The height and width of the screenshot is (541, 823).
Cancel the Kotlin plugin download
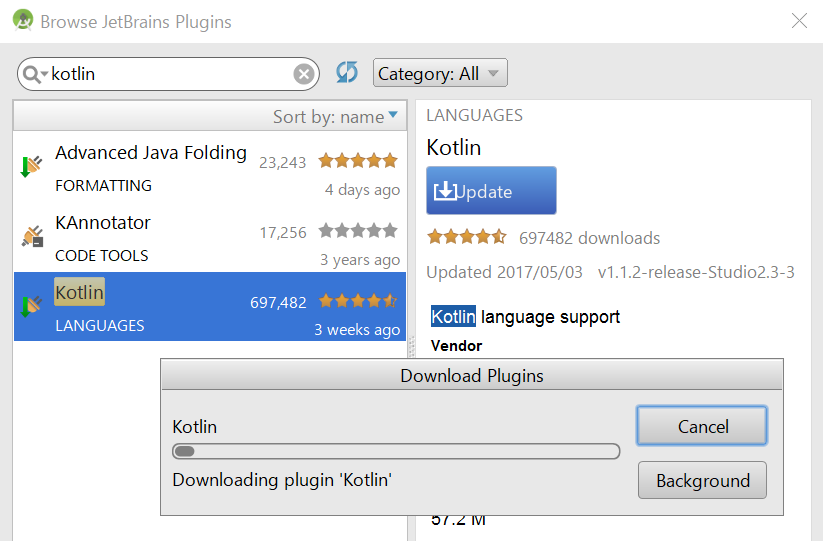click(x=702, y=426)
